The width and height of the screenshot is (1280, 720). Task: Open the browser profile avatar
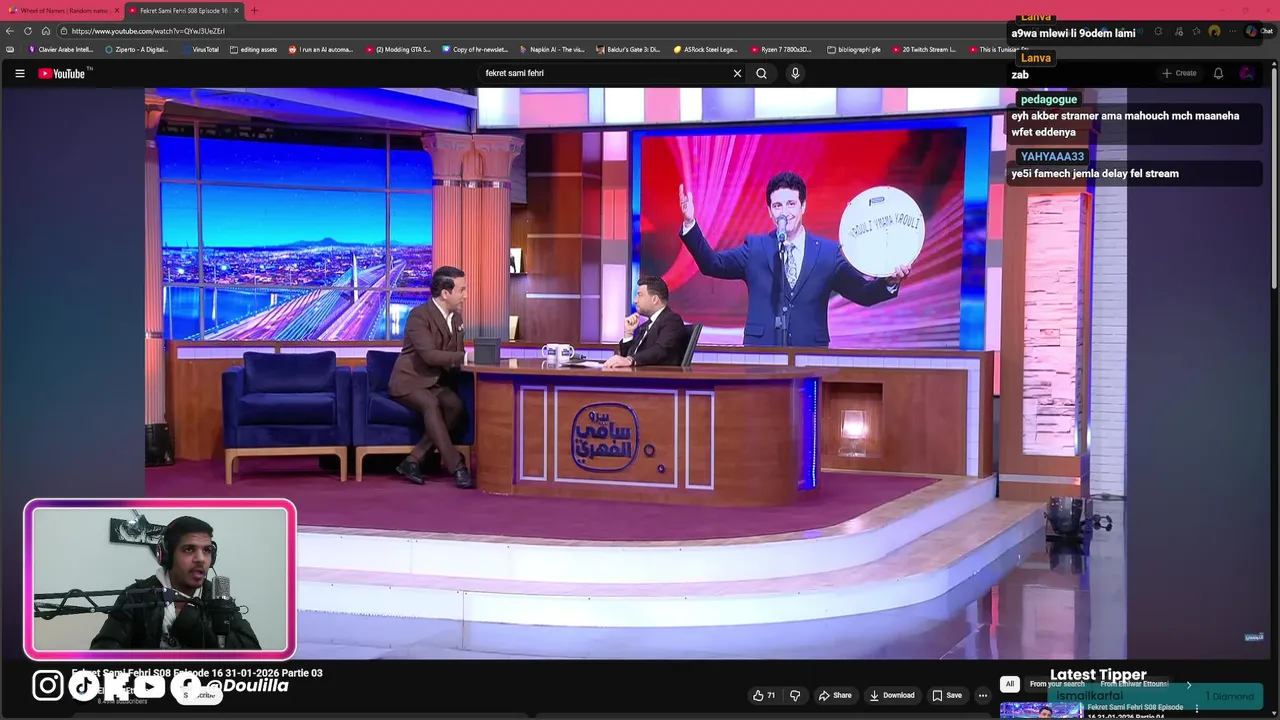point(1214,31)
